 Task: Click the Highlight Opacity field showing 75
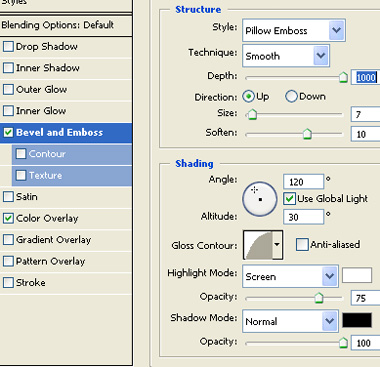coord(366,298)
